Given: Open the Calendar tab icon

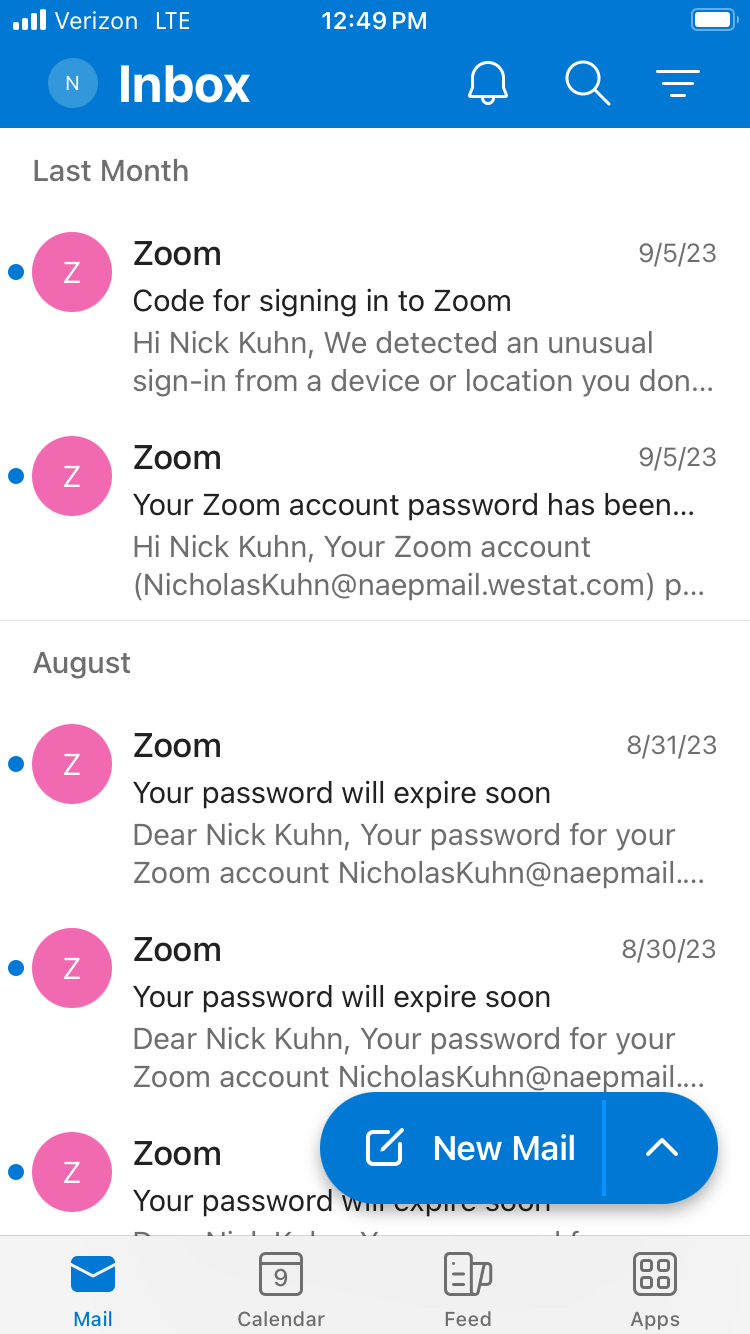Looking at the screenshot, I should (x=281, y=1275).
